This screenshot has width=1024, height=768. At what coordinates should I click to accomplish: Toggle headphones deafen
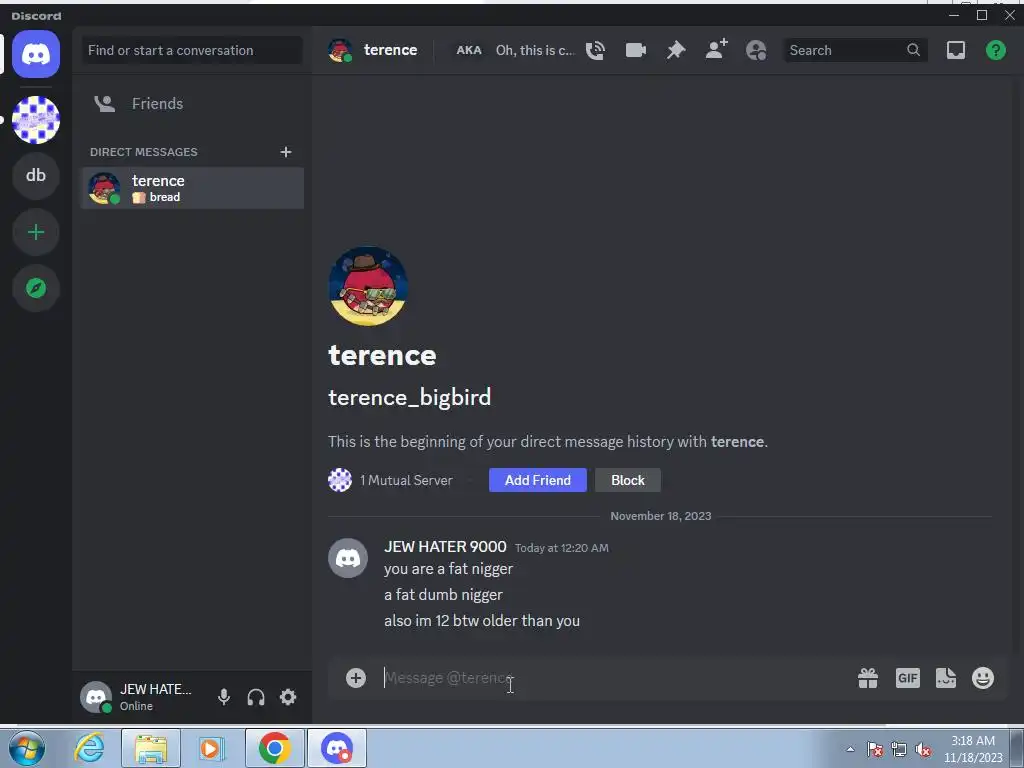(x=256, y=697)
